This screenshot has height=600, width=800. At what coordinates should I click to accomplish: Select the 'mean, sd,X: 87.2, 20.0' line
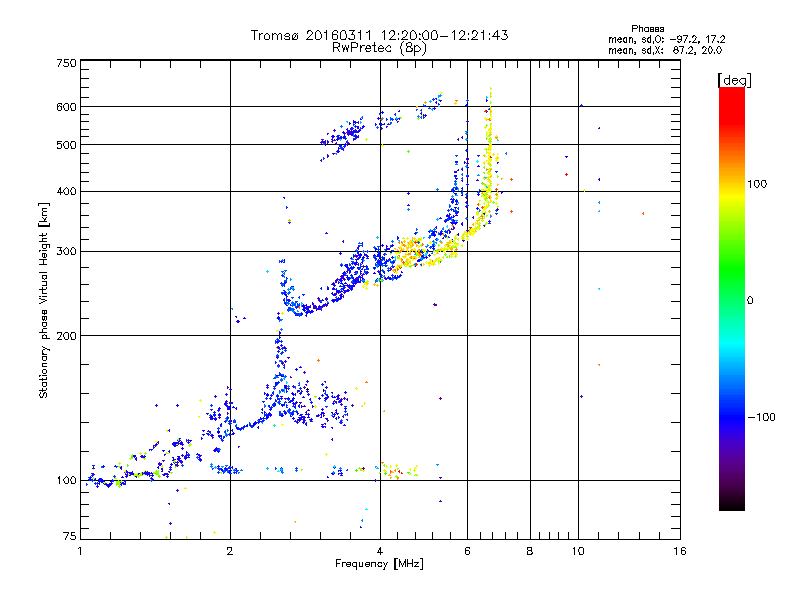[665, 50]
